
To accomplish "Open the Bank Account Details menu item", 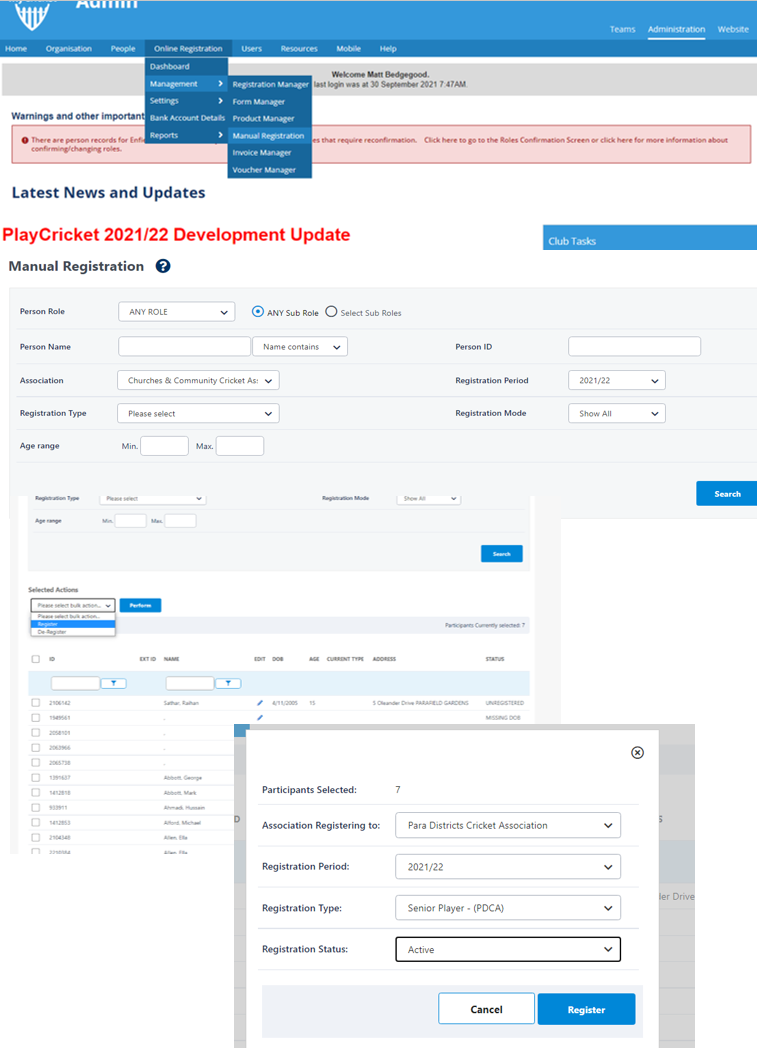I will click(187, 118).
